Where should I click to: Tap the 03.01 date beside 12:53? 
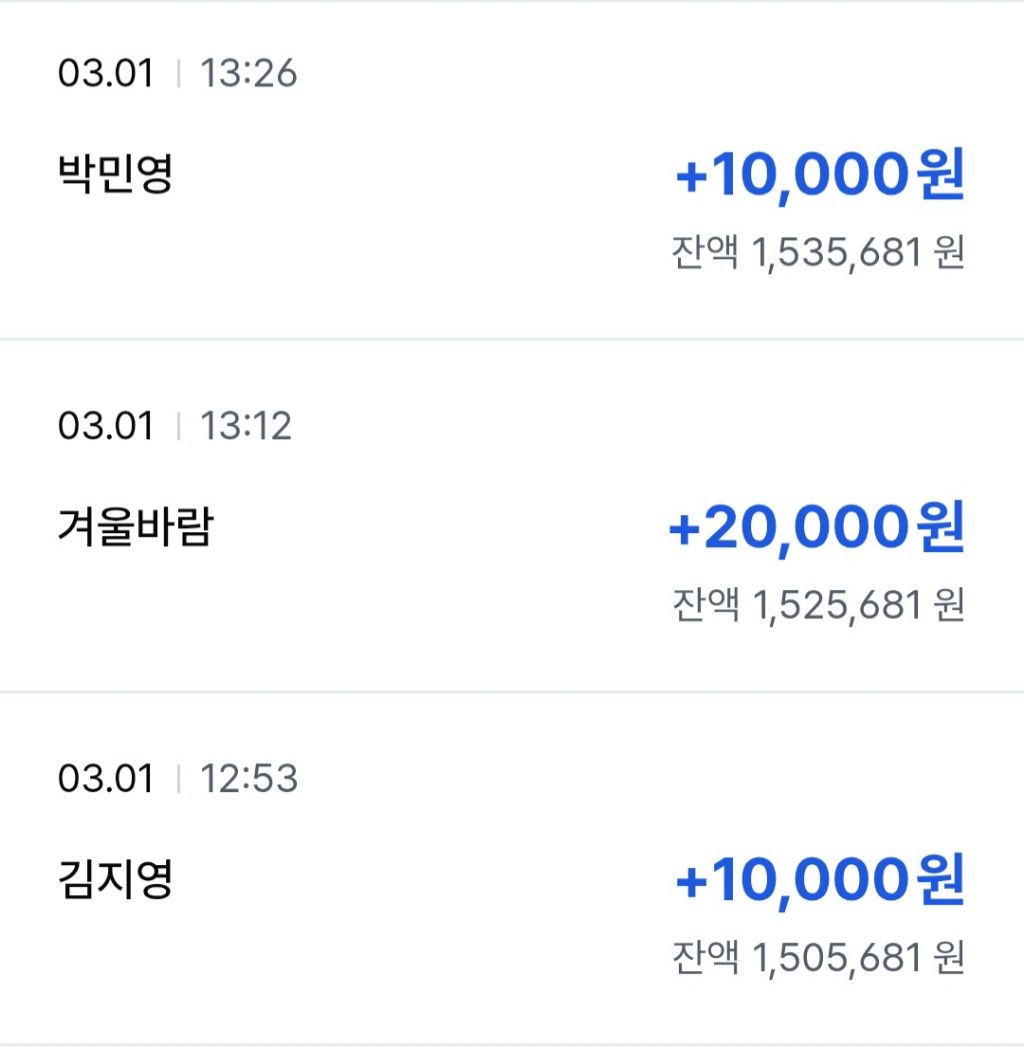[106, 778]
